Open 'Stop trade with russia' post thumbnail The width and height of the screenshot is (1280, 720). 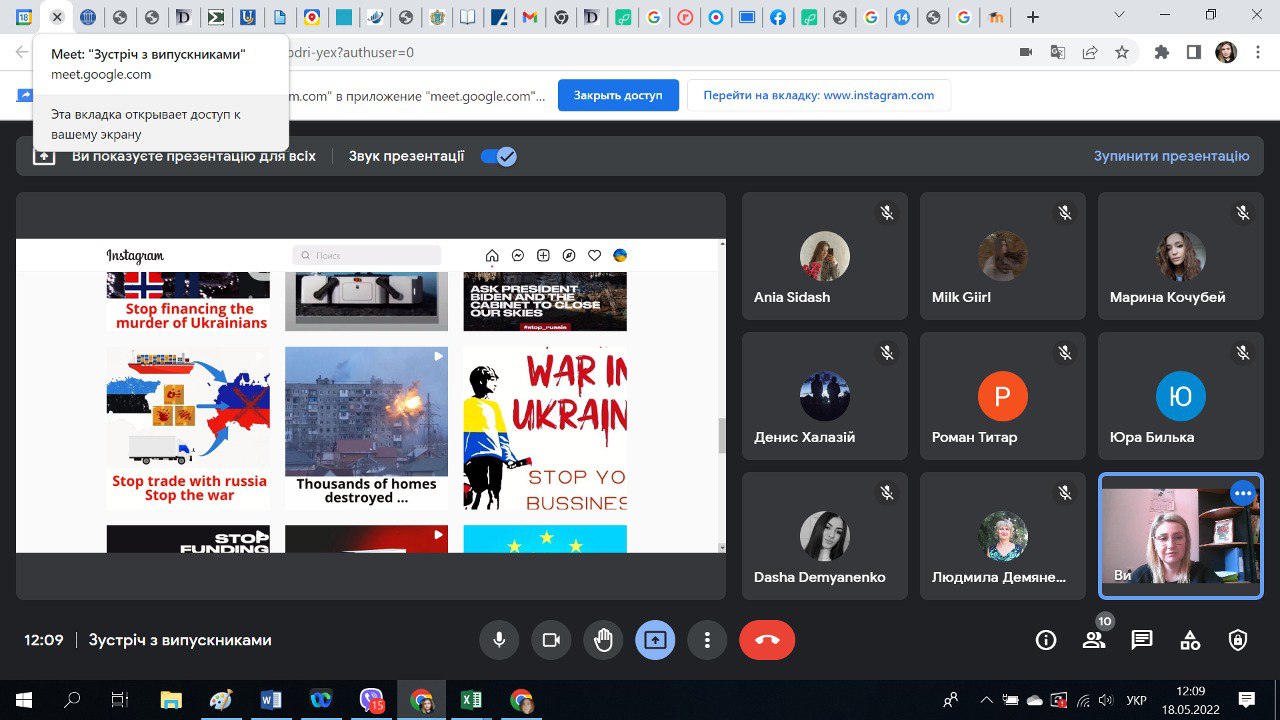[x=188, y=428]
